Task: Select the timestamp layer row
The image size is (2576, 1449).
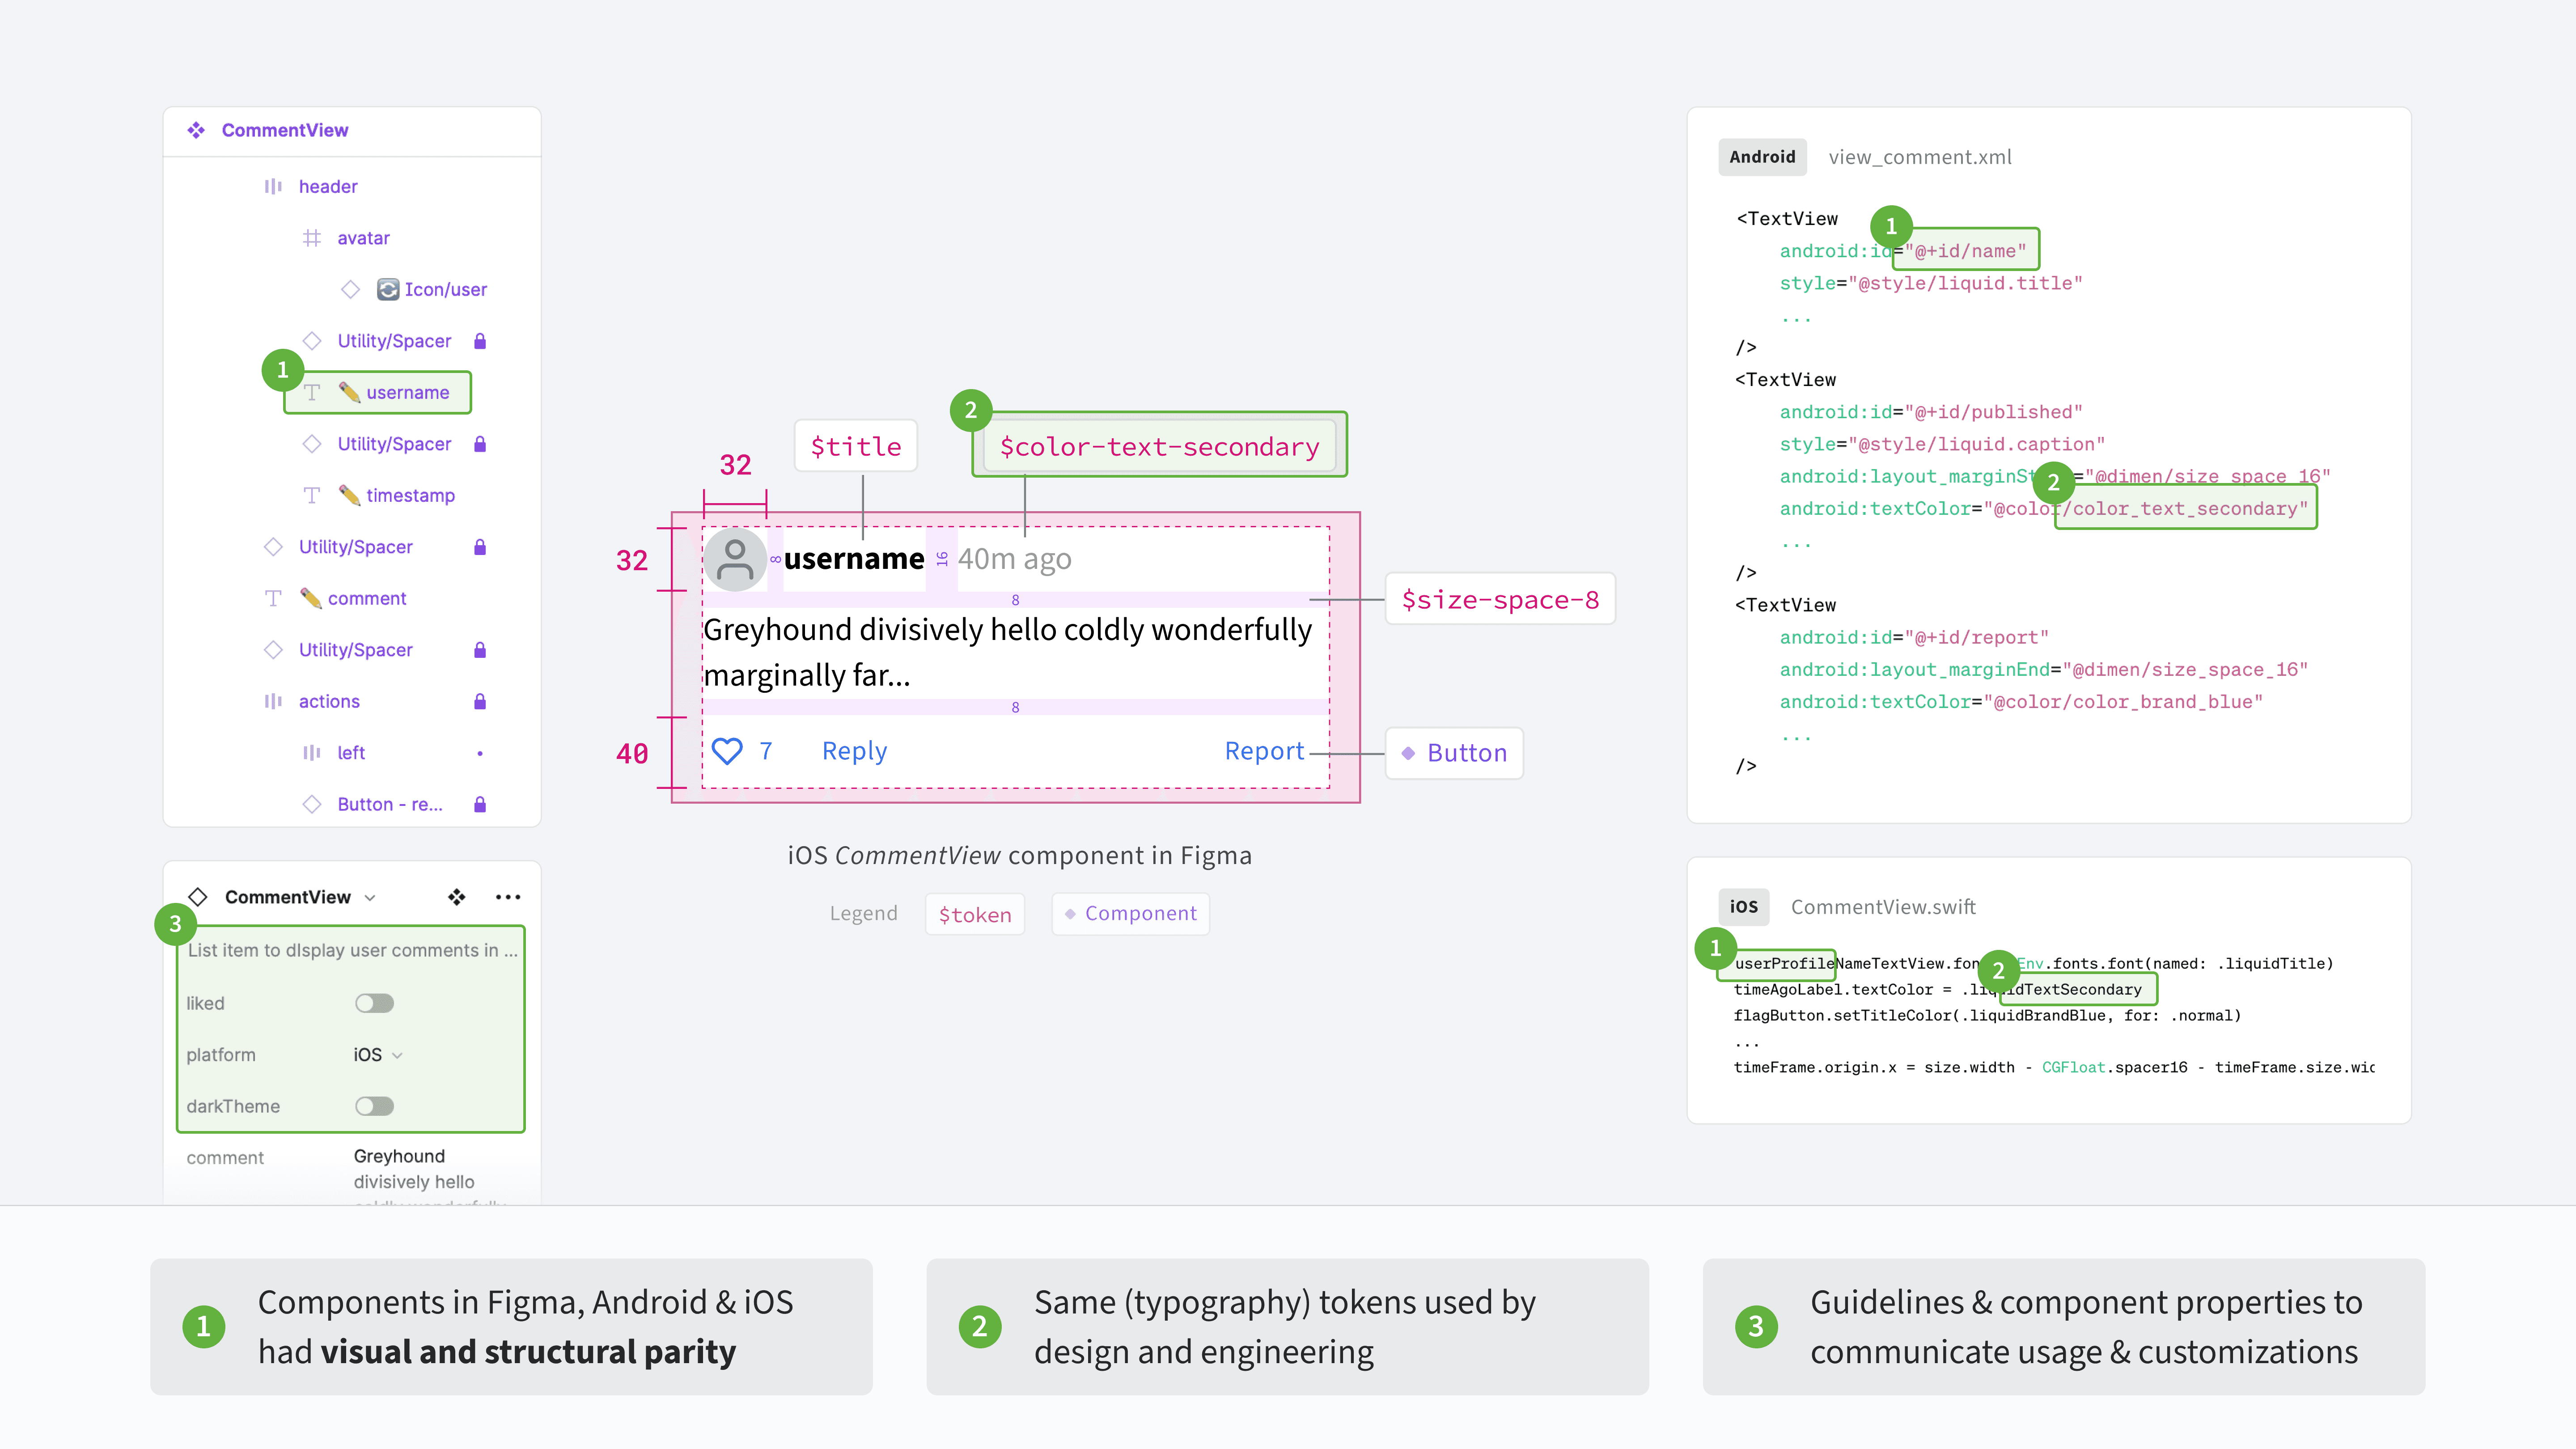Action: point(352,495)
